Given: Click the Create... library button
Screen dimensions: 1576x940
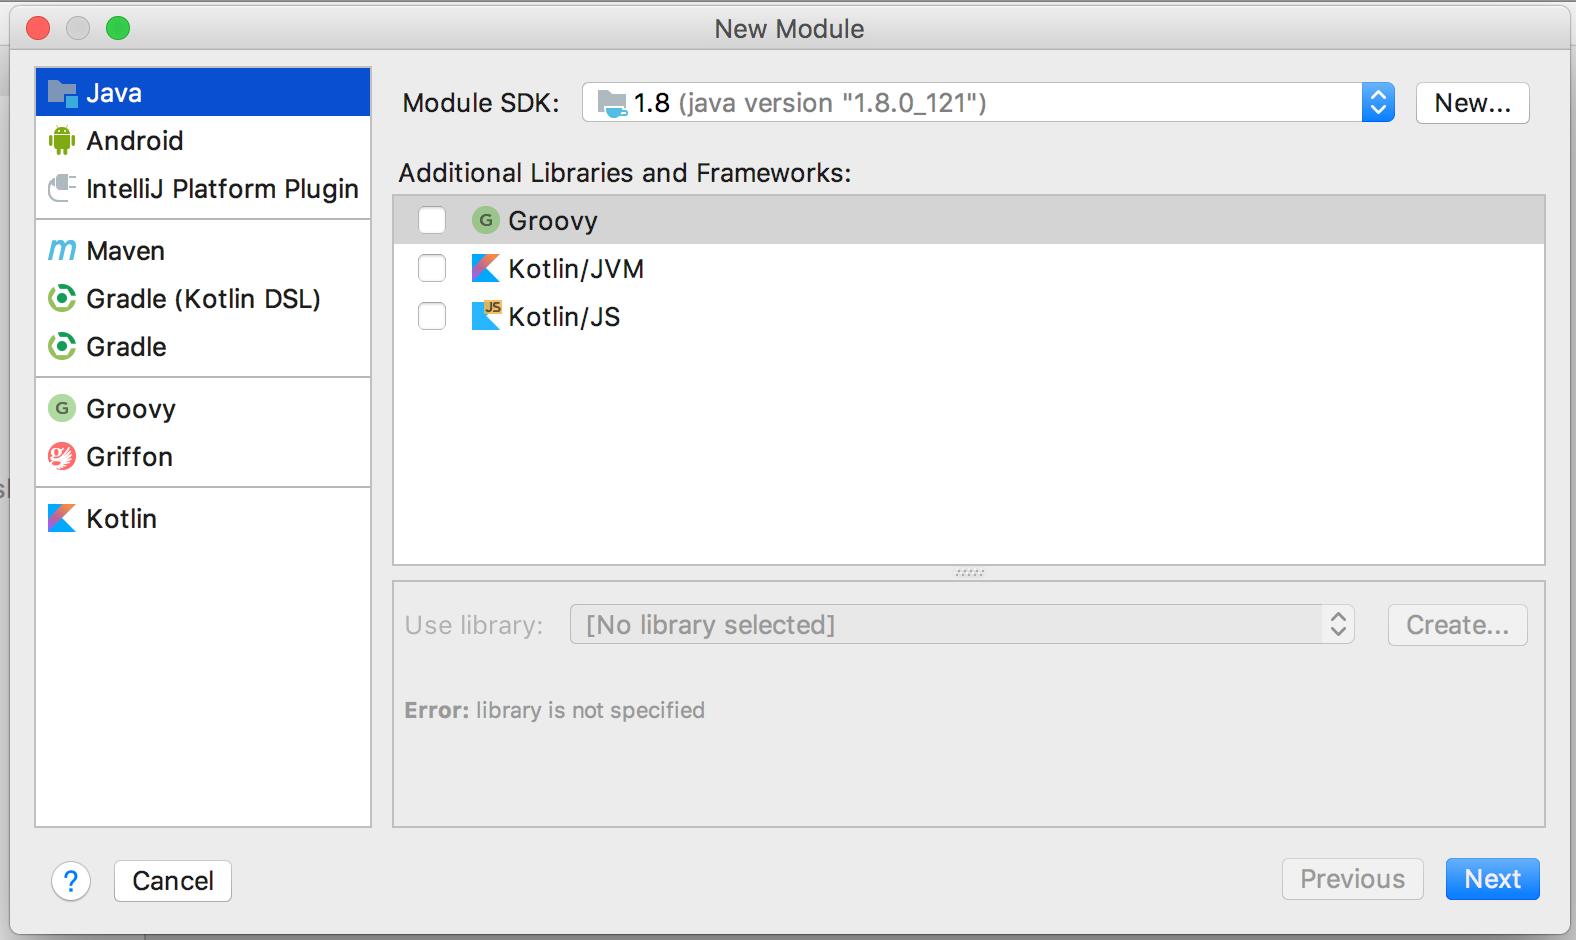Looking at the screenshot, I should tap(1457, 625).
